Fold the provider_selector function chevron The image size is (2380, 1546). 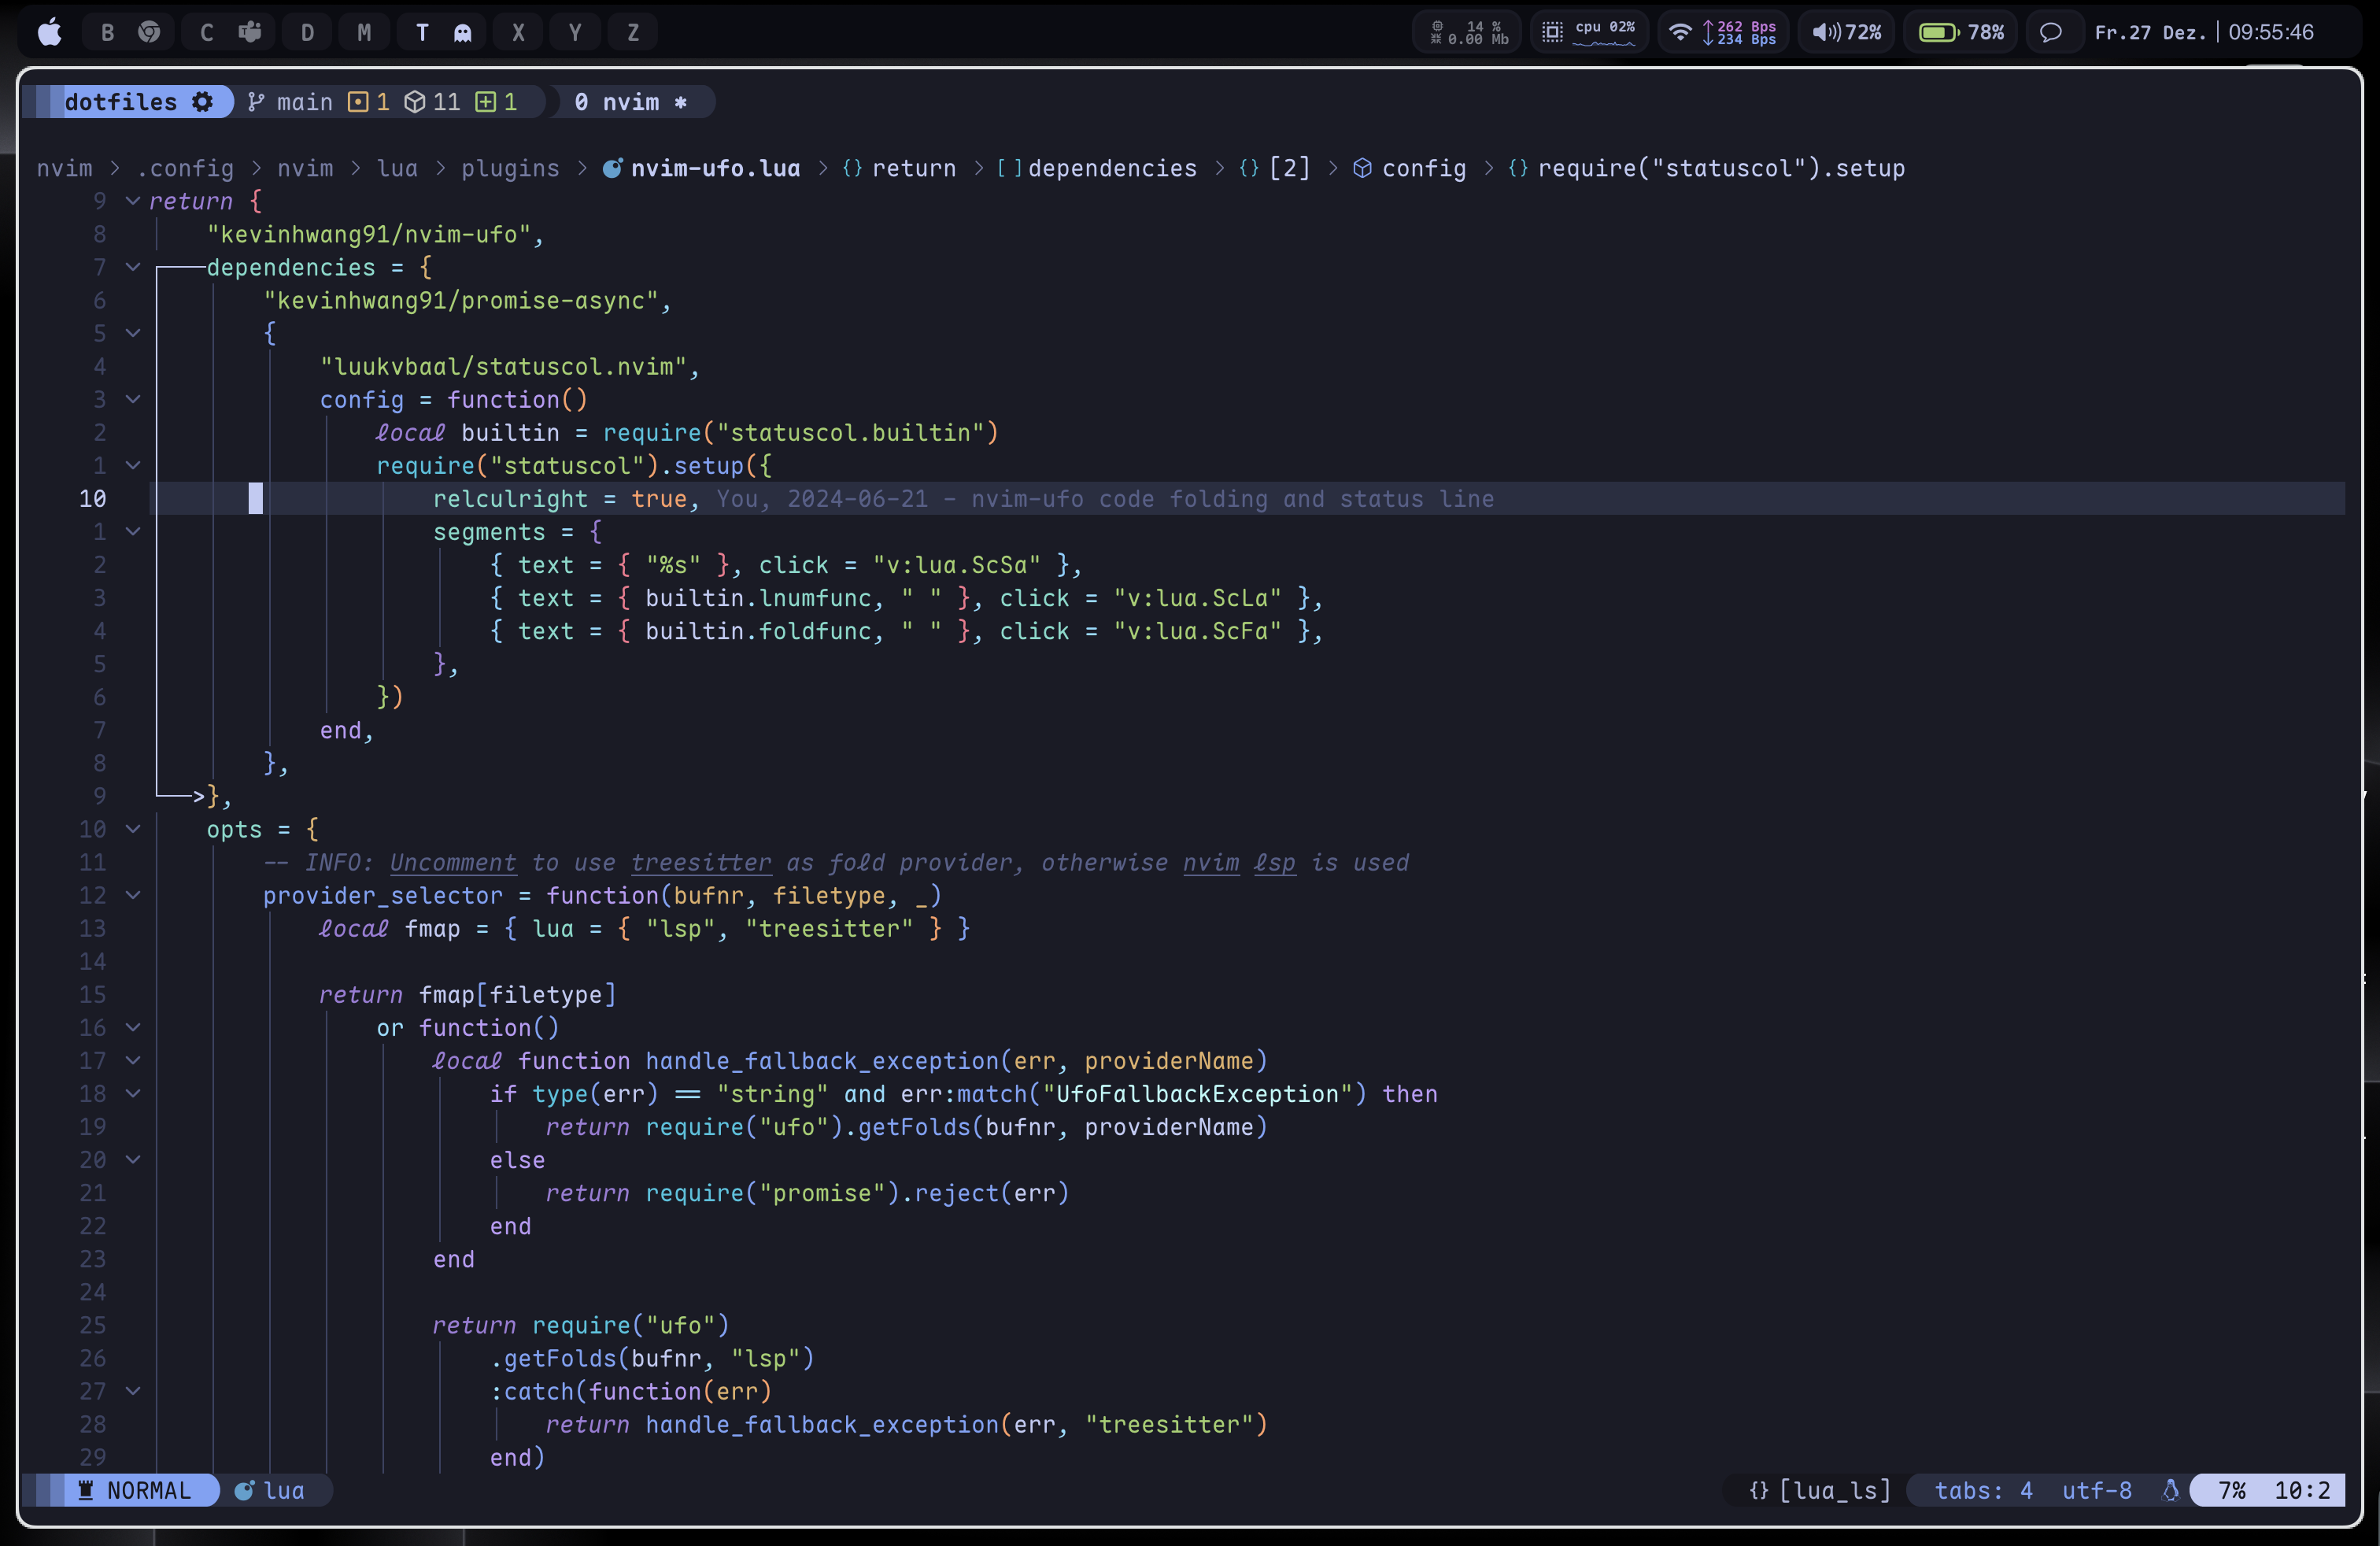(x=133, y=895)
